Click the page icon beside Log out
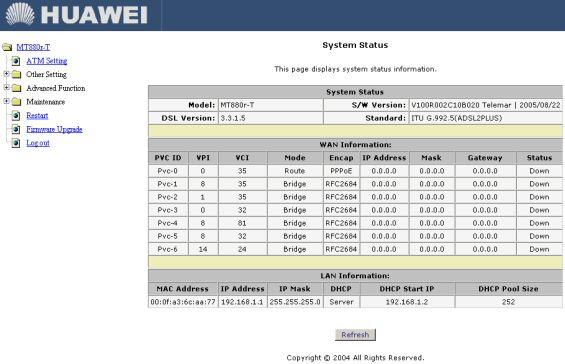Viewport: 565px width, 364px height. point(16,143)
